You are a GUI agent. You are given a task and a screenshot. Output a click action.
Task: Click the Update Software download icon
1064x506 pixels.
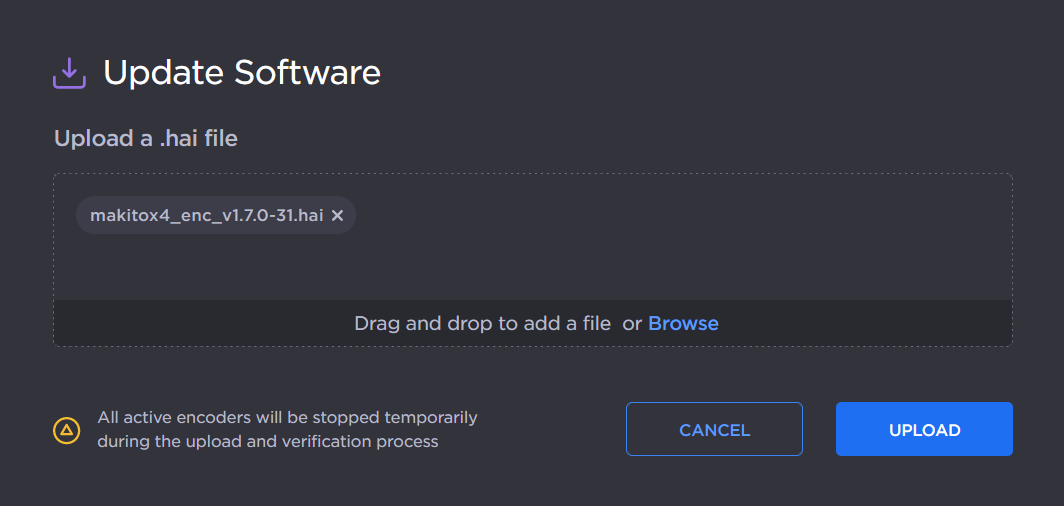pos(69,73)
